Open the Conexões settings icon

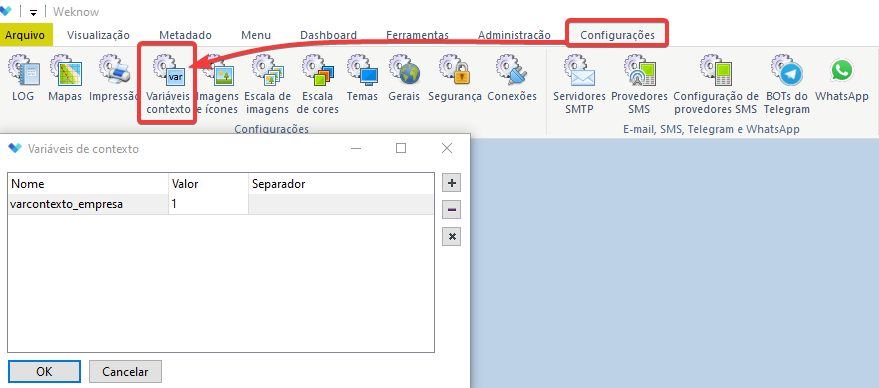[x=512, y=78]
